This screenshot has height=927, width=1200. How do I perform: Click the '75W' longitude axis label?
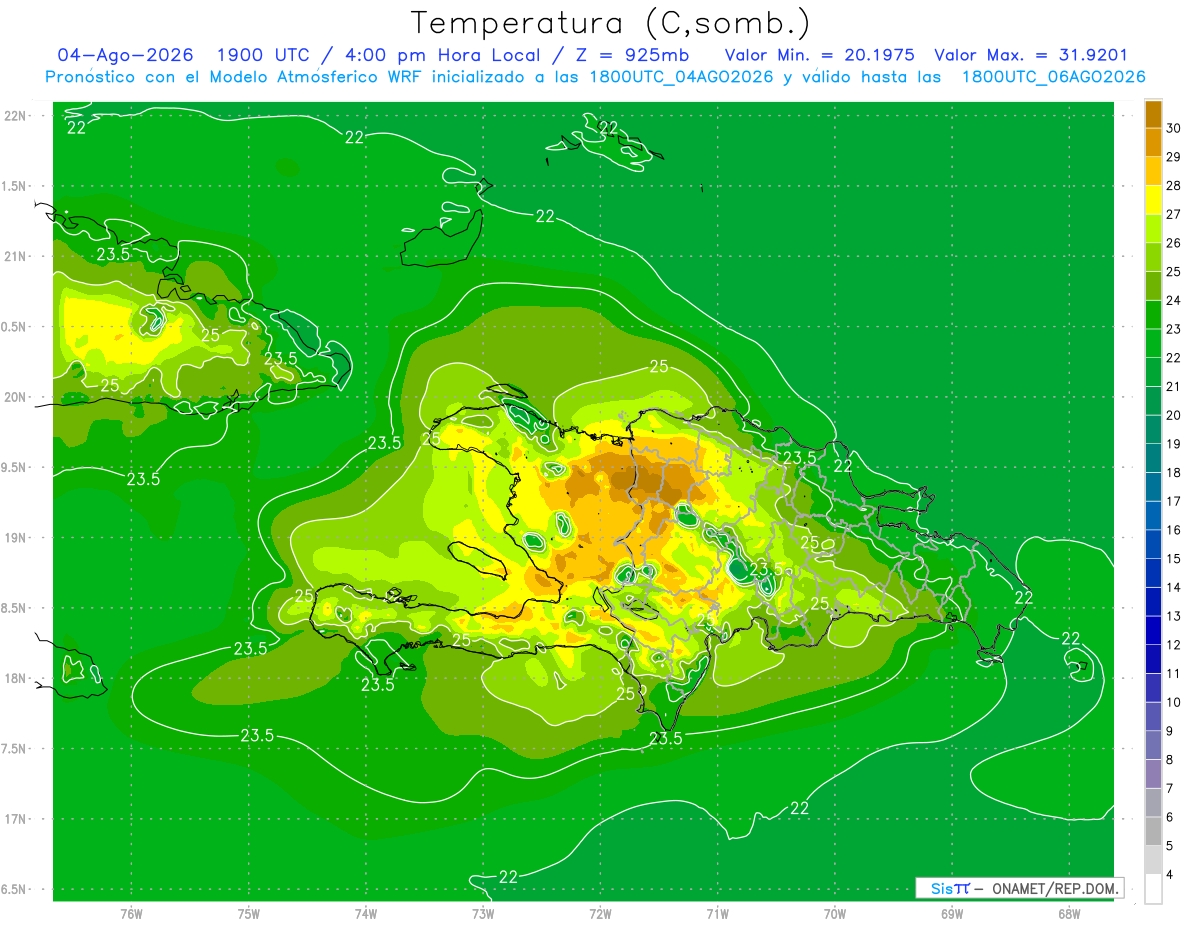[x=249, y=914]
